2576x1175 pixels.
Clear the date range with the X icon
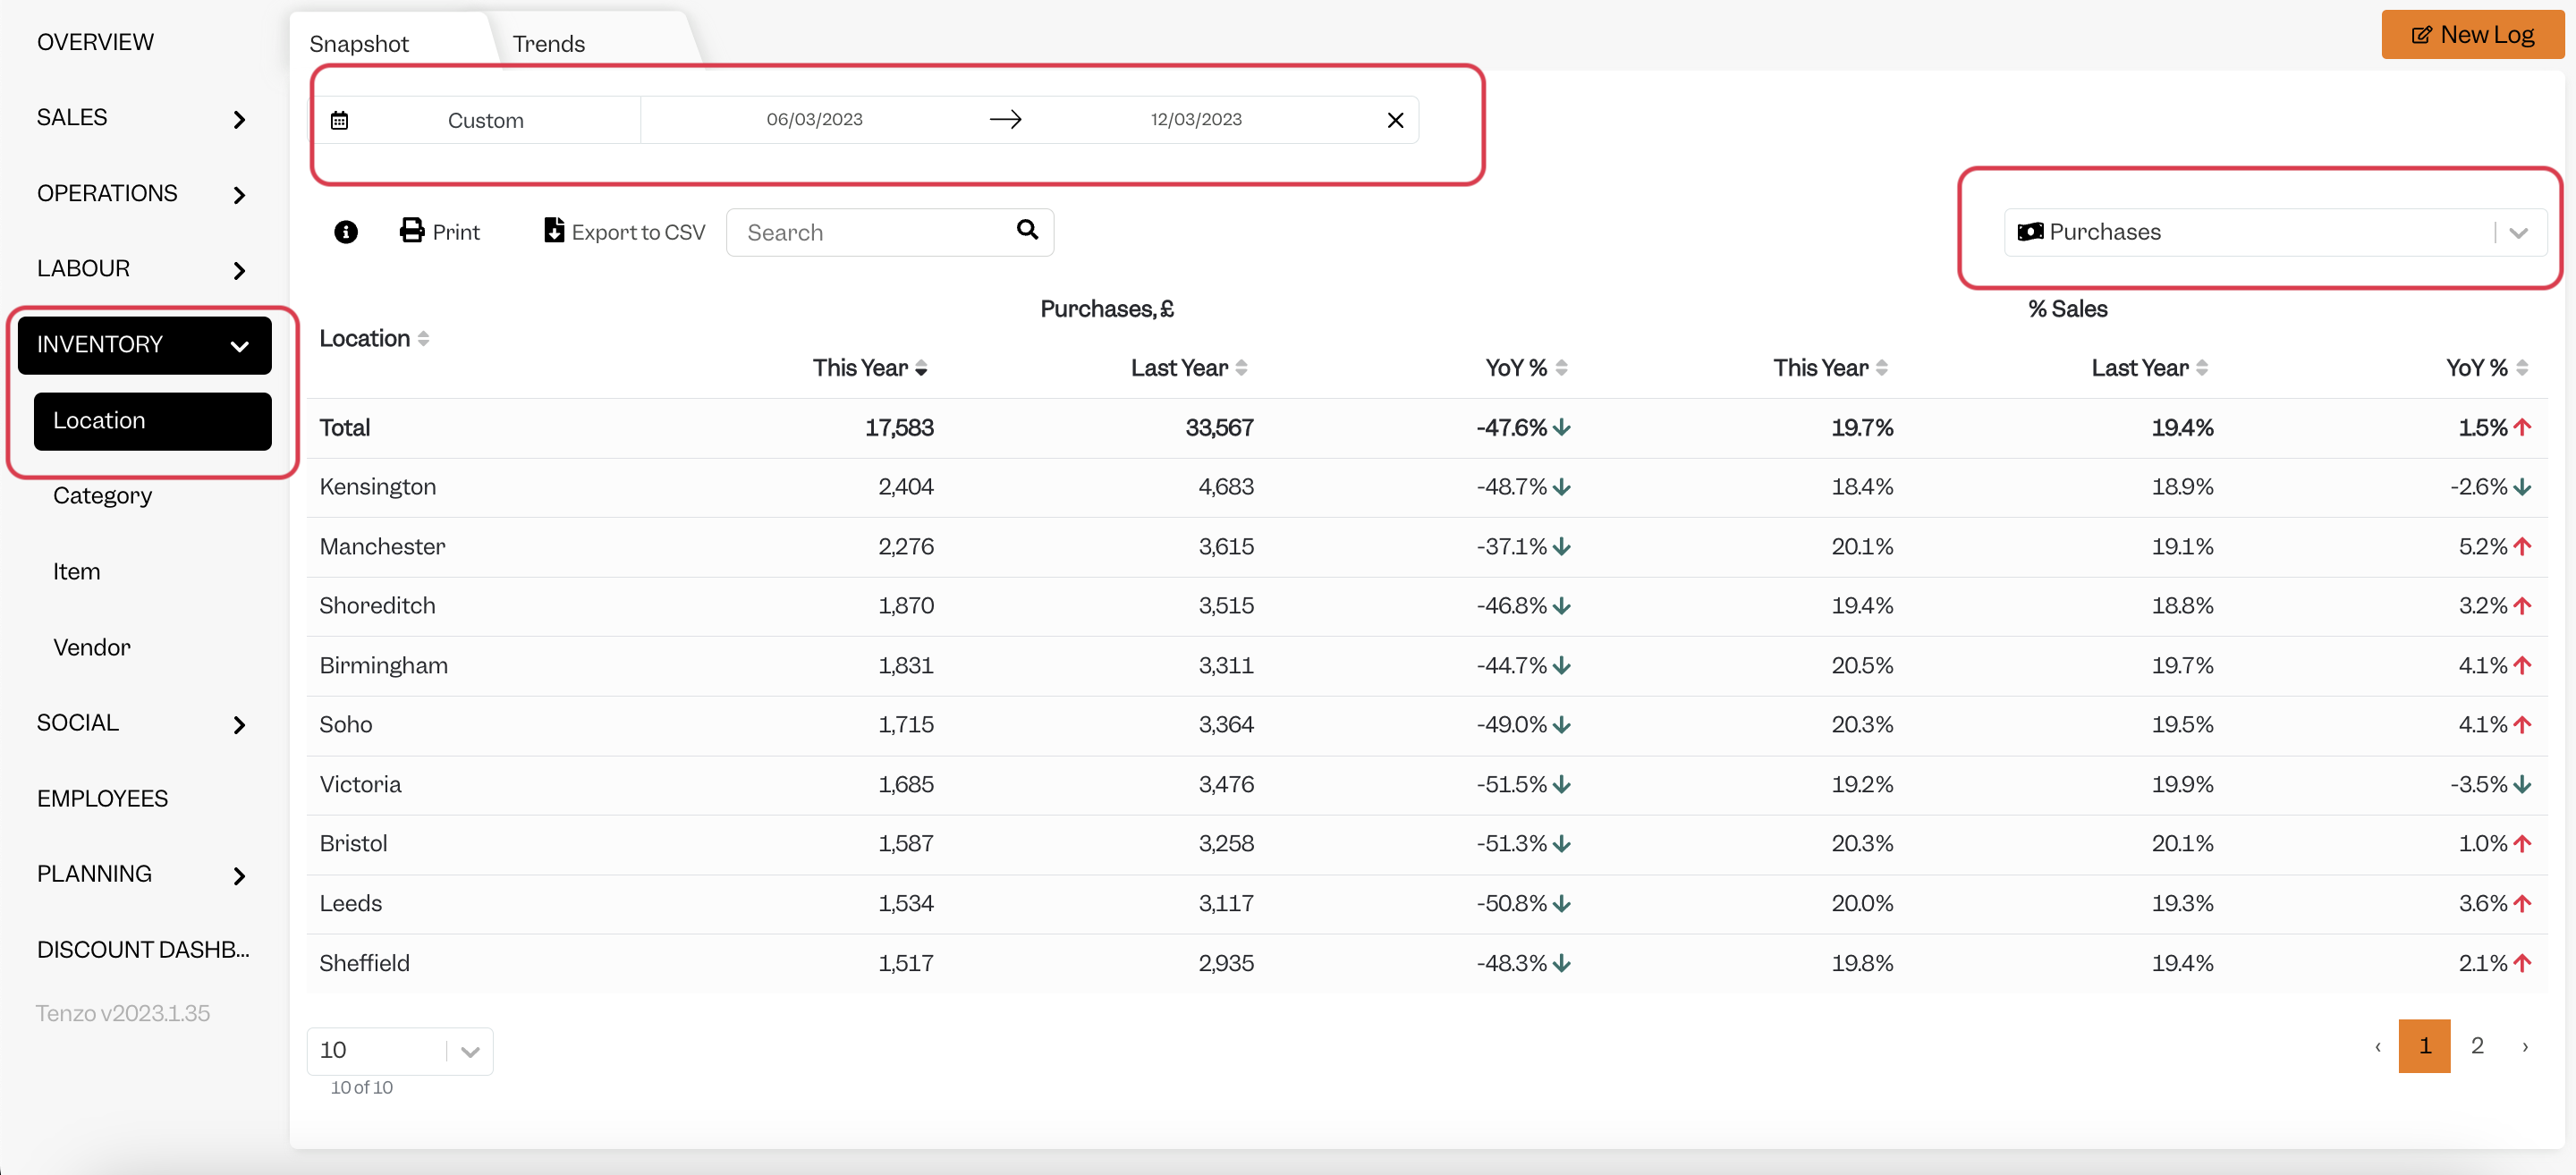pyautogui.click(x=1396, y=119)
